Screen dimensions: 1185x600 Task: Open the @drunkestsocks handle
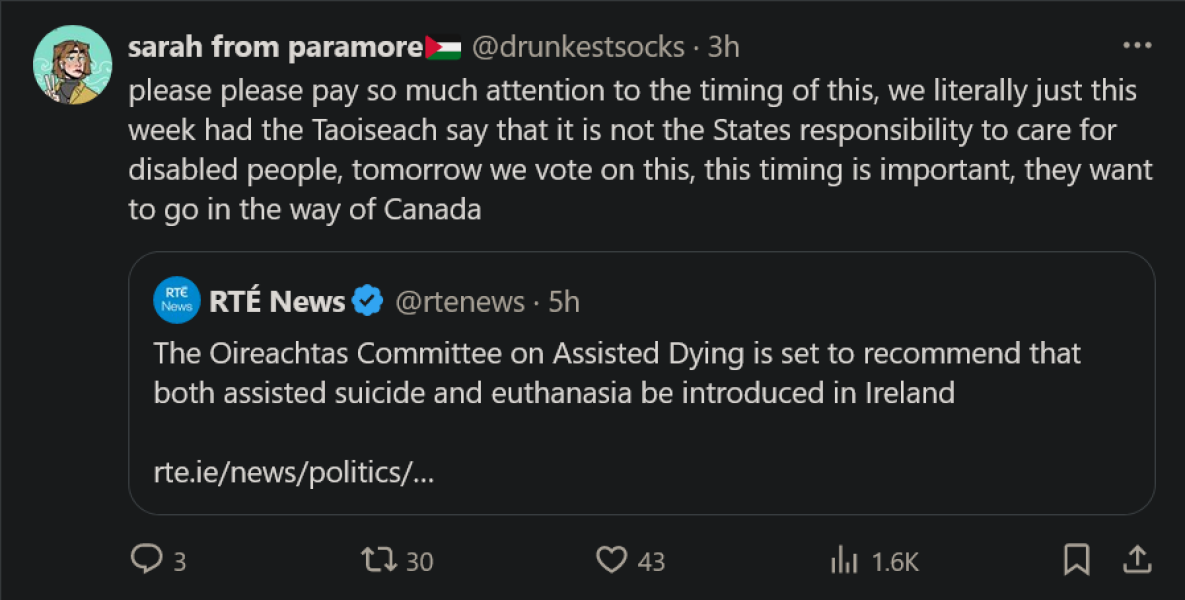tap(577, 47)
